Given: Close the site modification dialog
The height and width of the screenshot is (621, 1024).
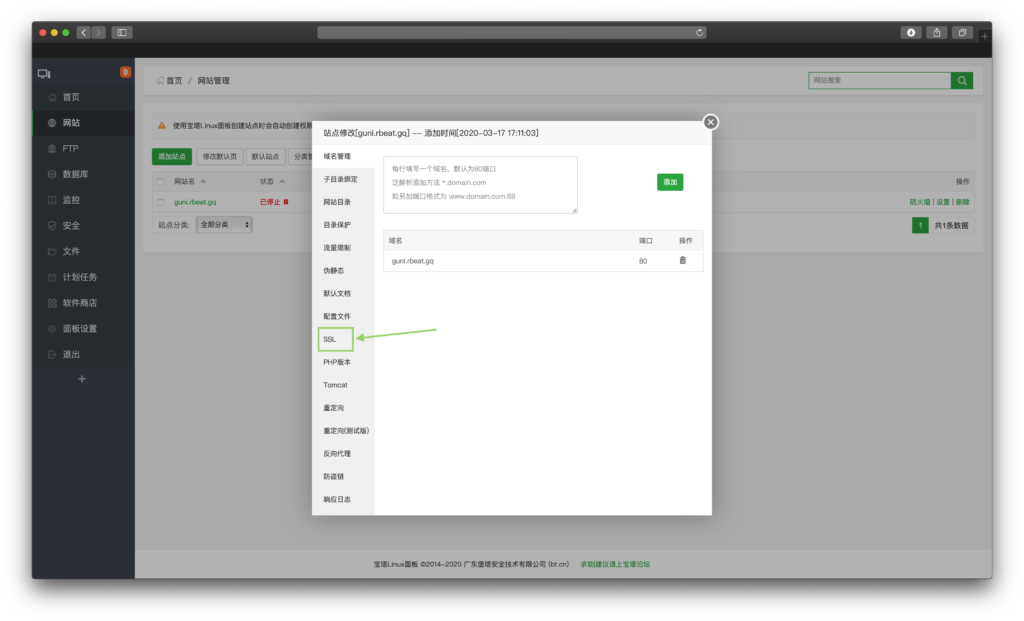Looking at the screenshot, I should [x=711, y=122].
